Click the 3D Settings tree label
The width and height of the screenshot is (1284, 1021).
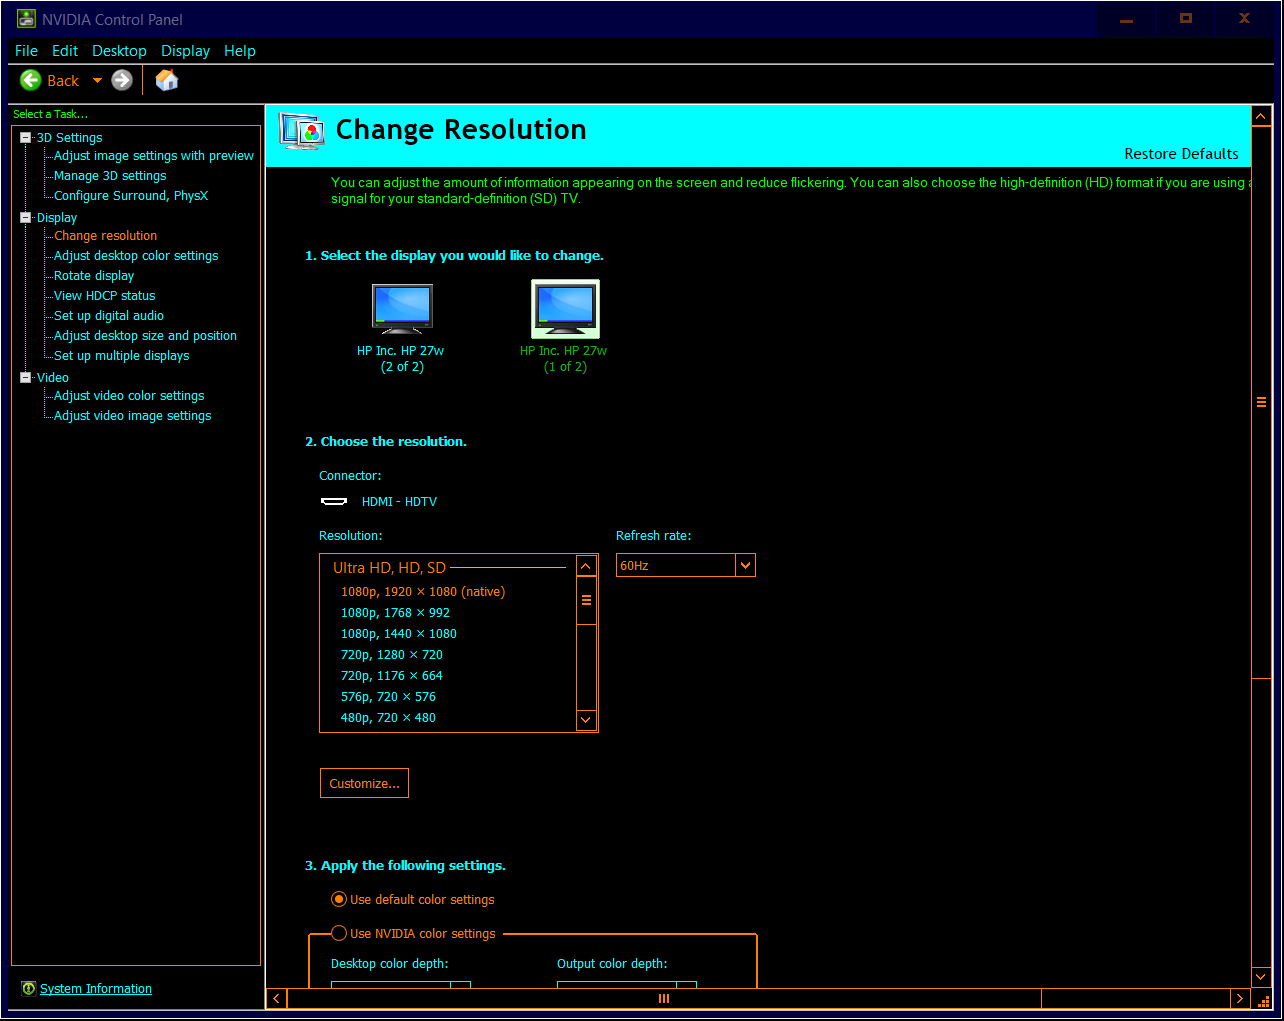coord(70,138)
